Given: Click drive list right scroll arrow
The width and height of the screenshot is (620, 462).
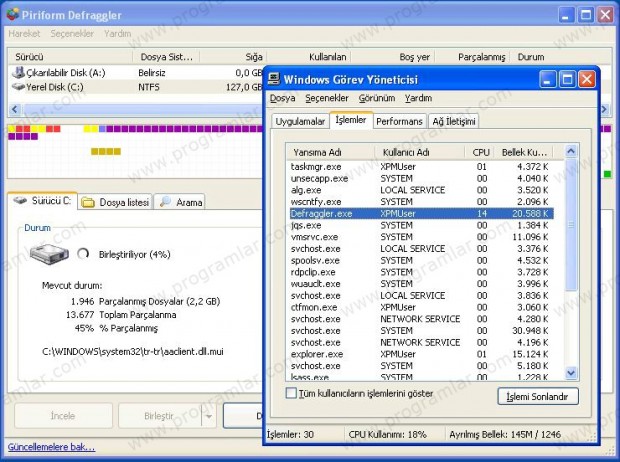Looking at the screenshot, I should 605,109.
